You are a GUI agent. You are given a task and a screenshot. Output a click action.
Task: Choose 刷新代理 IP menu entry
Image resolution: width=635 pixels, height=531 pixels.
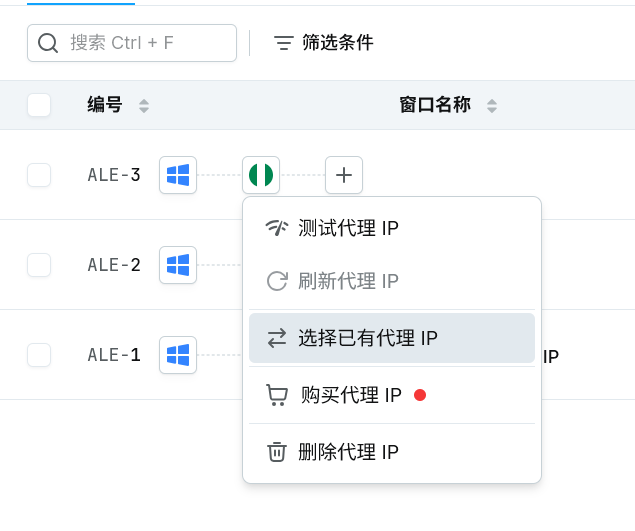392,281
